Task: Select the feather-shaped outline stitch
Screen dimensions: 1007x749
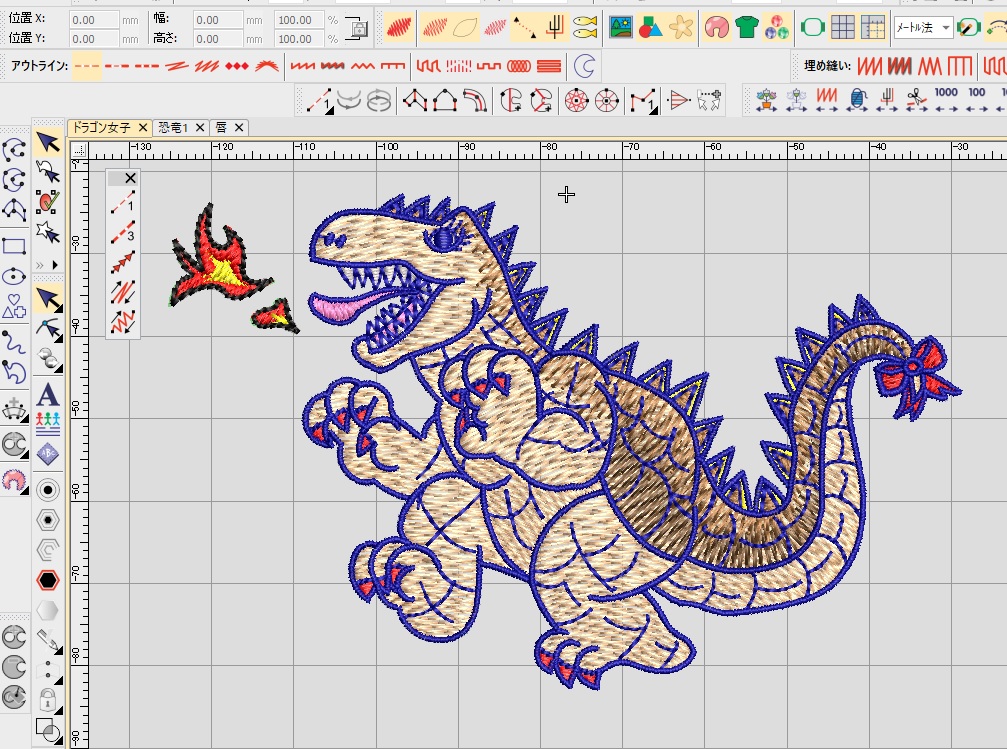Action: point(267,66)
